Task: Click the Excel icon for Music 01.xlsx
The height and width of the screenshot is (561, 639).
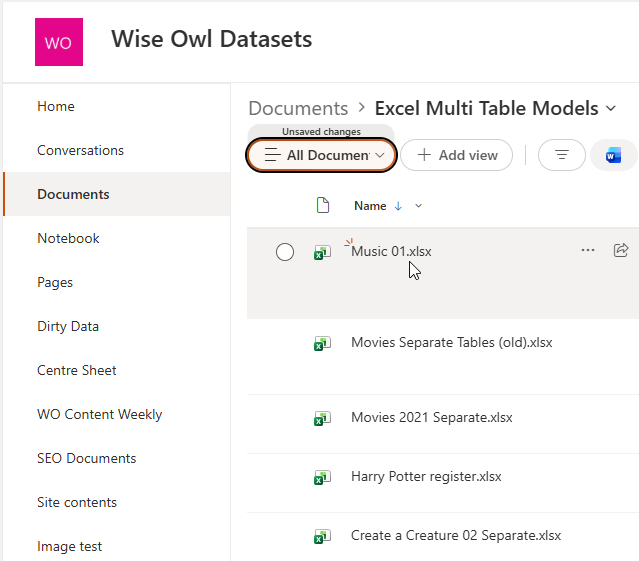Action: [322, 252]
